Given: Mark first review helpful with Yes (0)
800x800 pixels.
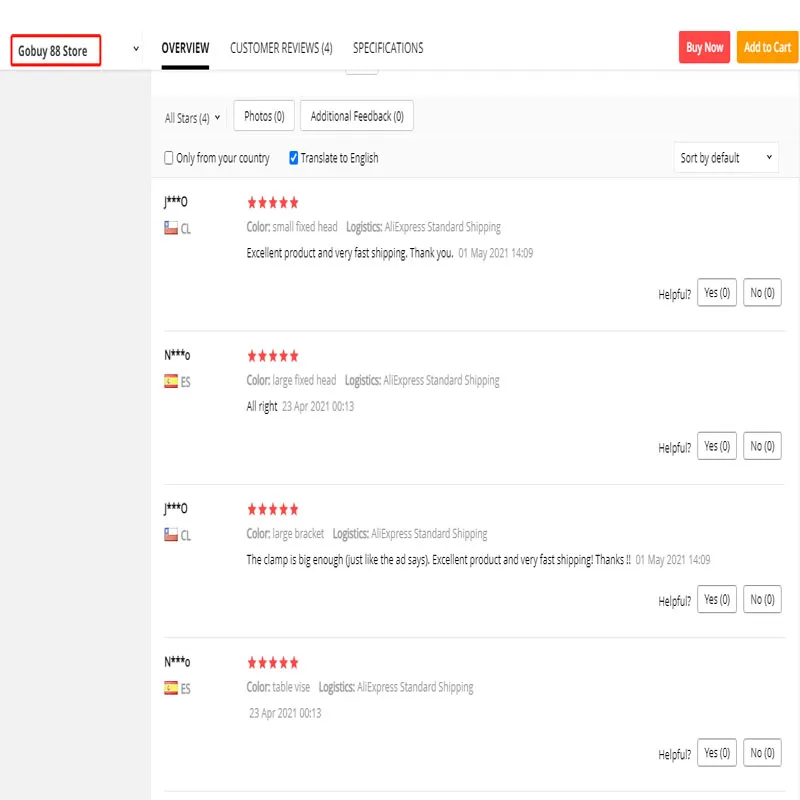Looking at the screenshot, I should 716,292.
